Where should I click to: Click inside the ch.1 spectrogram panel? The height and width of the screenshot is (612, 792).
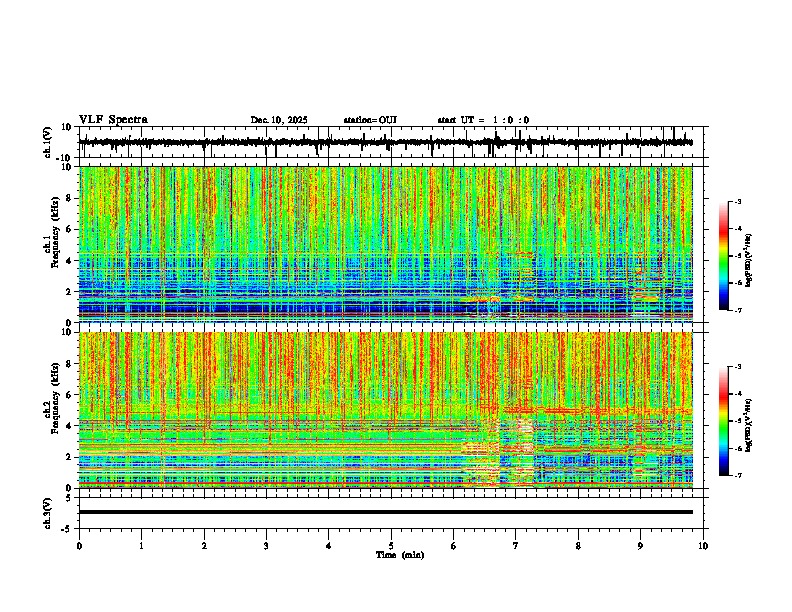pyautogui.click(x=385, y=244)
